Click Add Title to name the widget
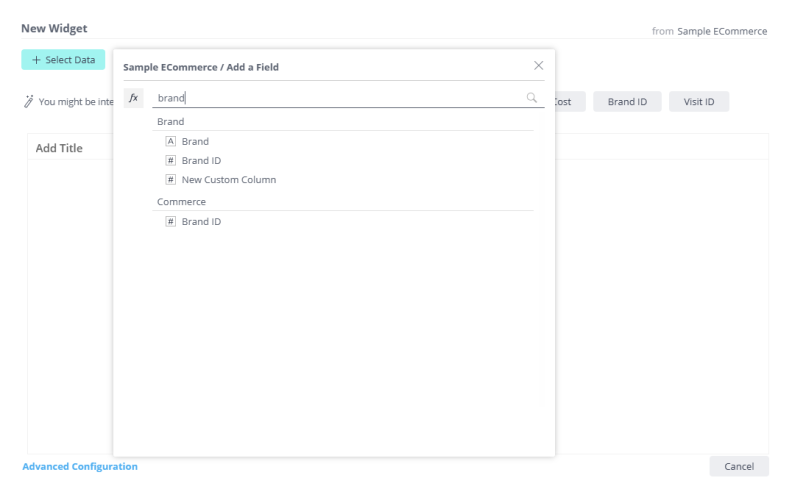This screenshot has height=500, width=792. (59, 148)
